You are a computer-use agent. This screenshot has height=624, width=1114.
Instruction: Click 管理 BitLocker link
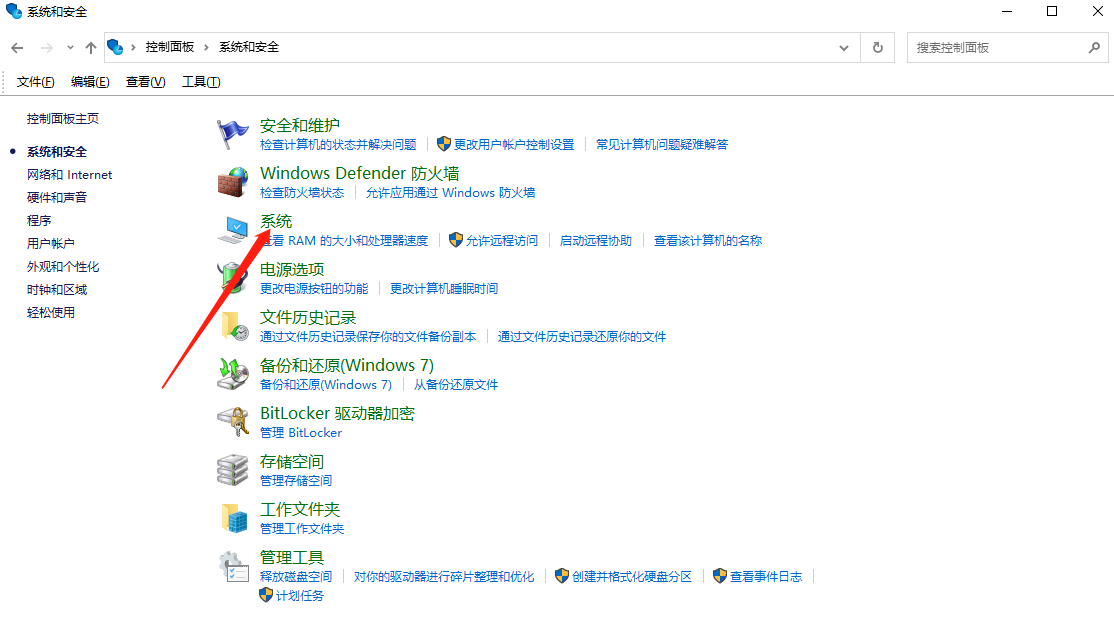[x=301, y=432]
